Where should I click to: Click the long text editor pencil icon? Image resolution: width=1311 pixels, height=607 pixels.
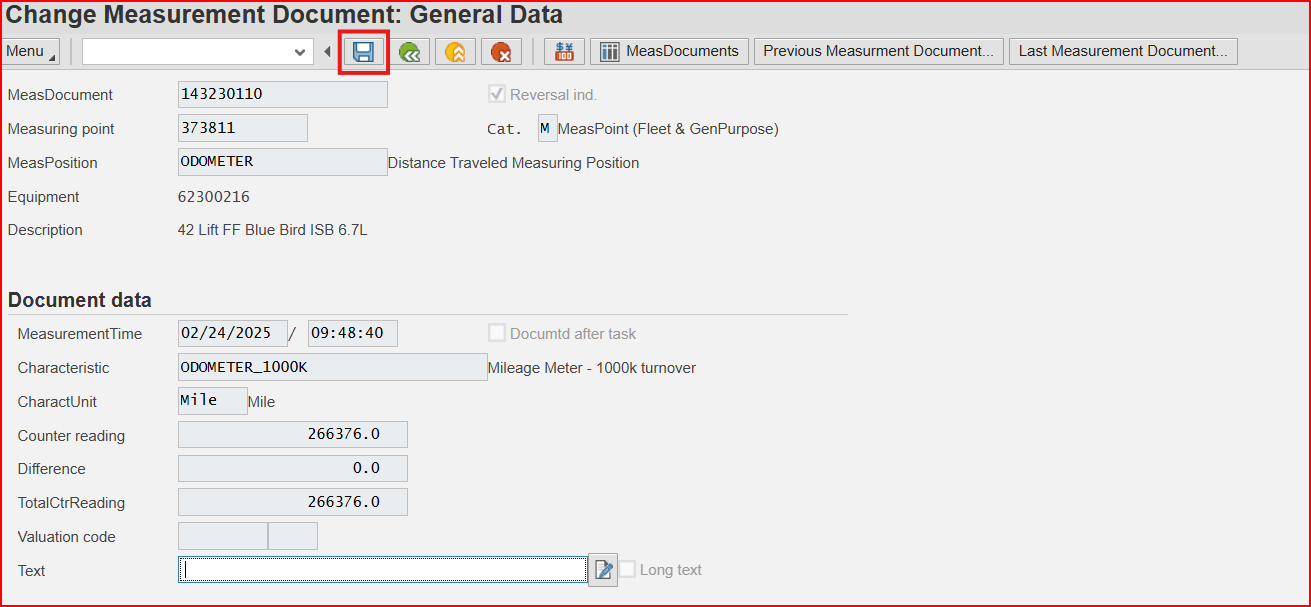tap(603, 570)
